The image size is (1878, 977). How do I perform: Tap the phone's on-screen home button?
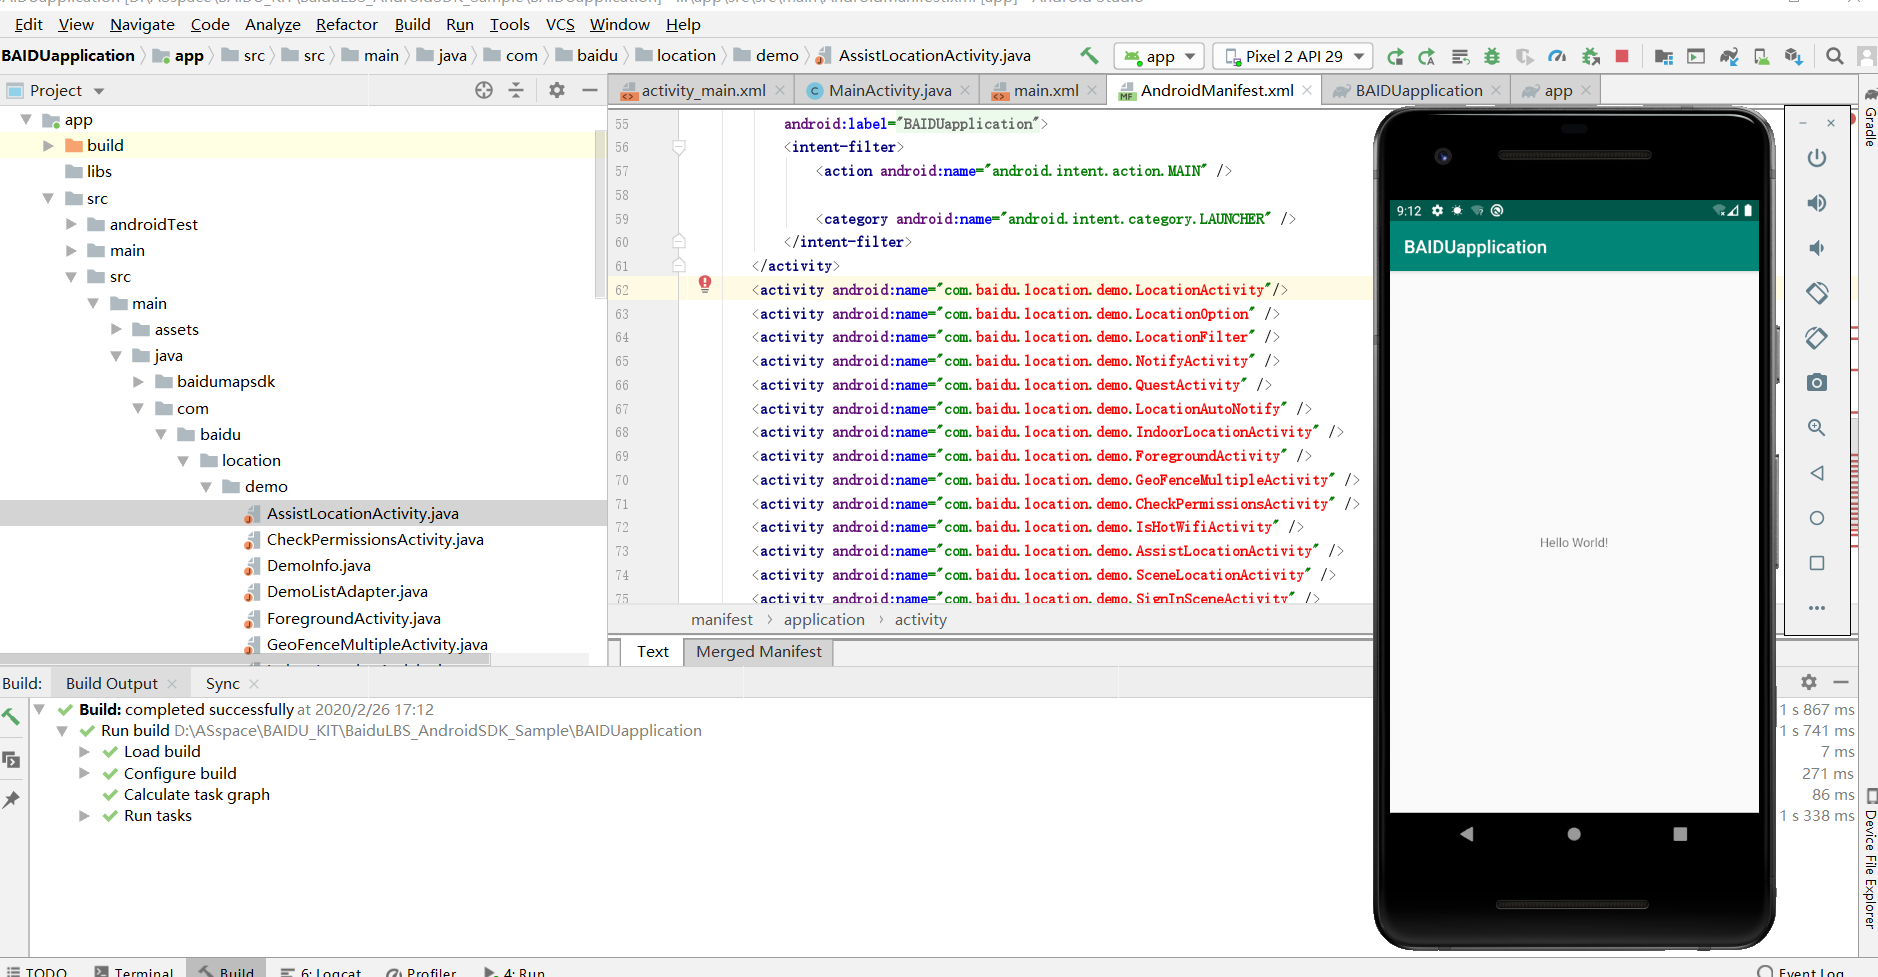pos(1574,834)
